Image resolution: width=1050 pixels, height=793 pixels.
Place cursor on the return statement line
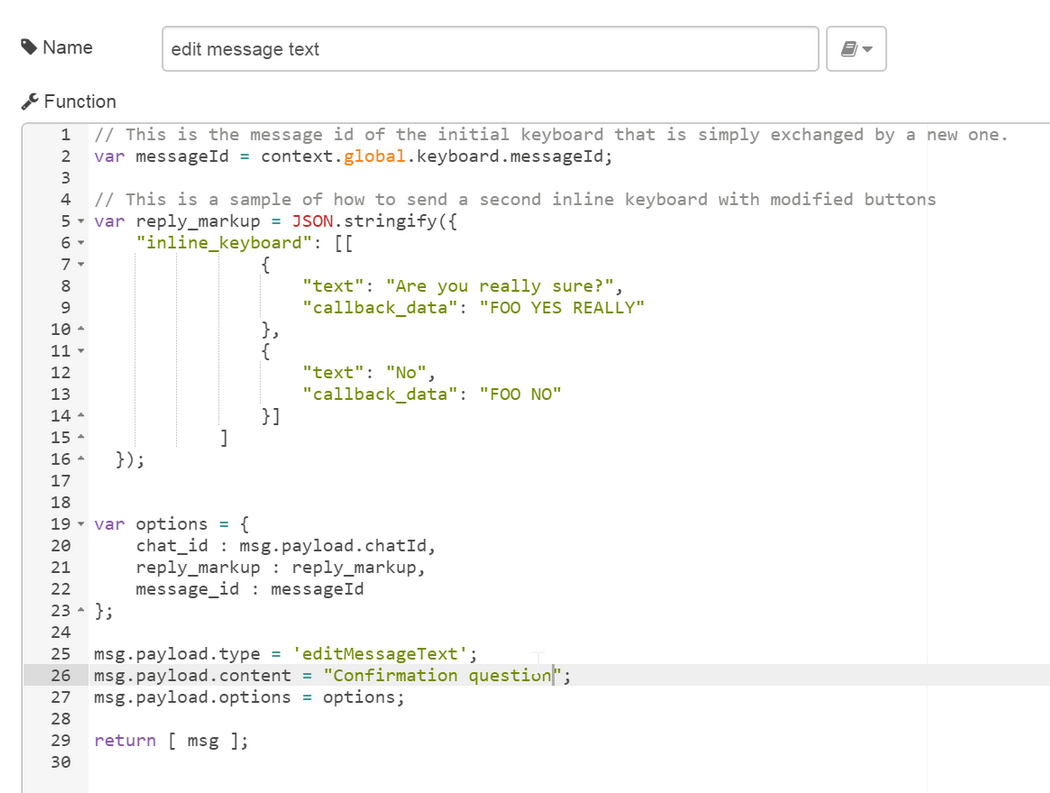coord(170,740)
